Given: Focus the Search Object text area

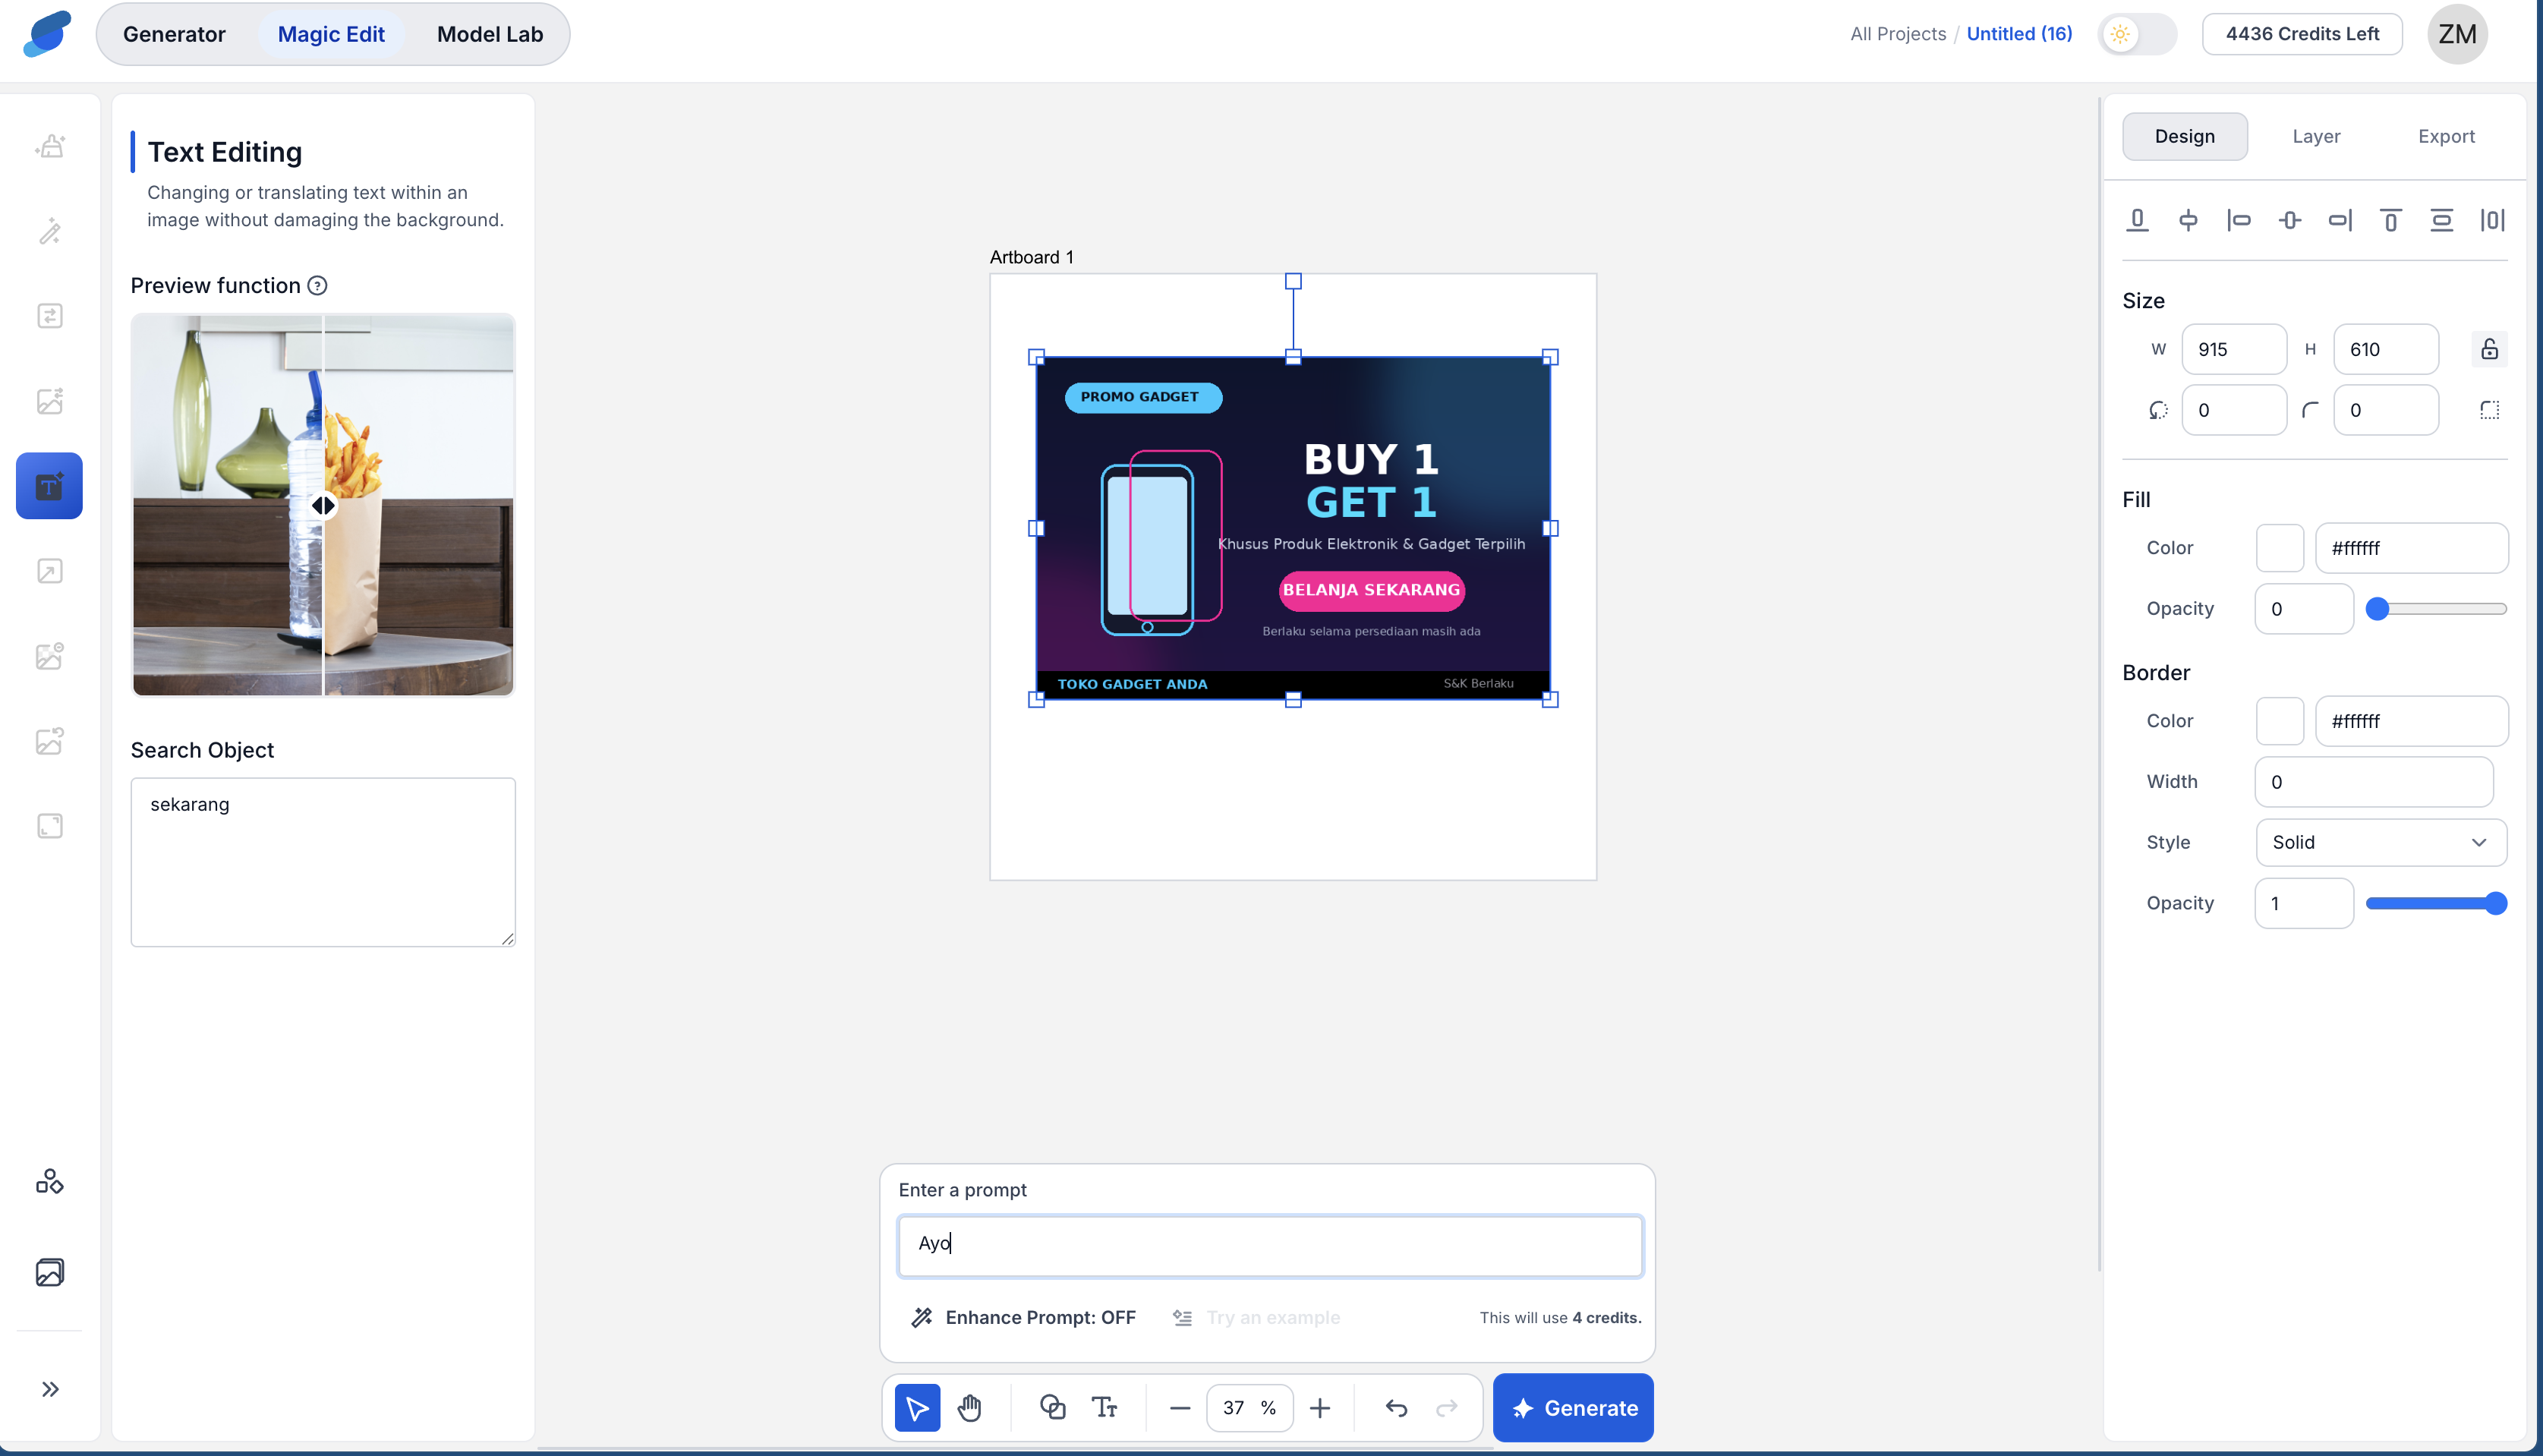Looking at the screenshot, I should pyautogui.click(x=323, y=862).
